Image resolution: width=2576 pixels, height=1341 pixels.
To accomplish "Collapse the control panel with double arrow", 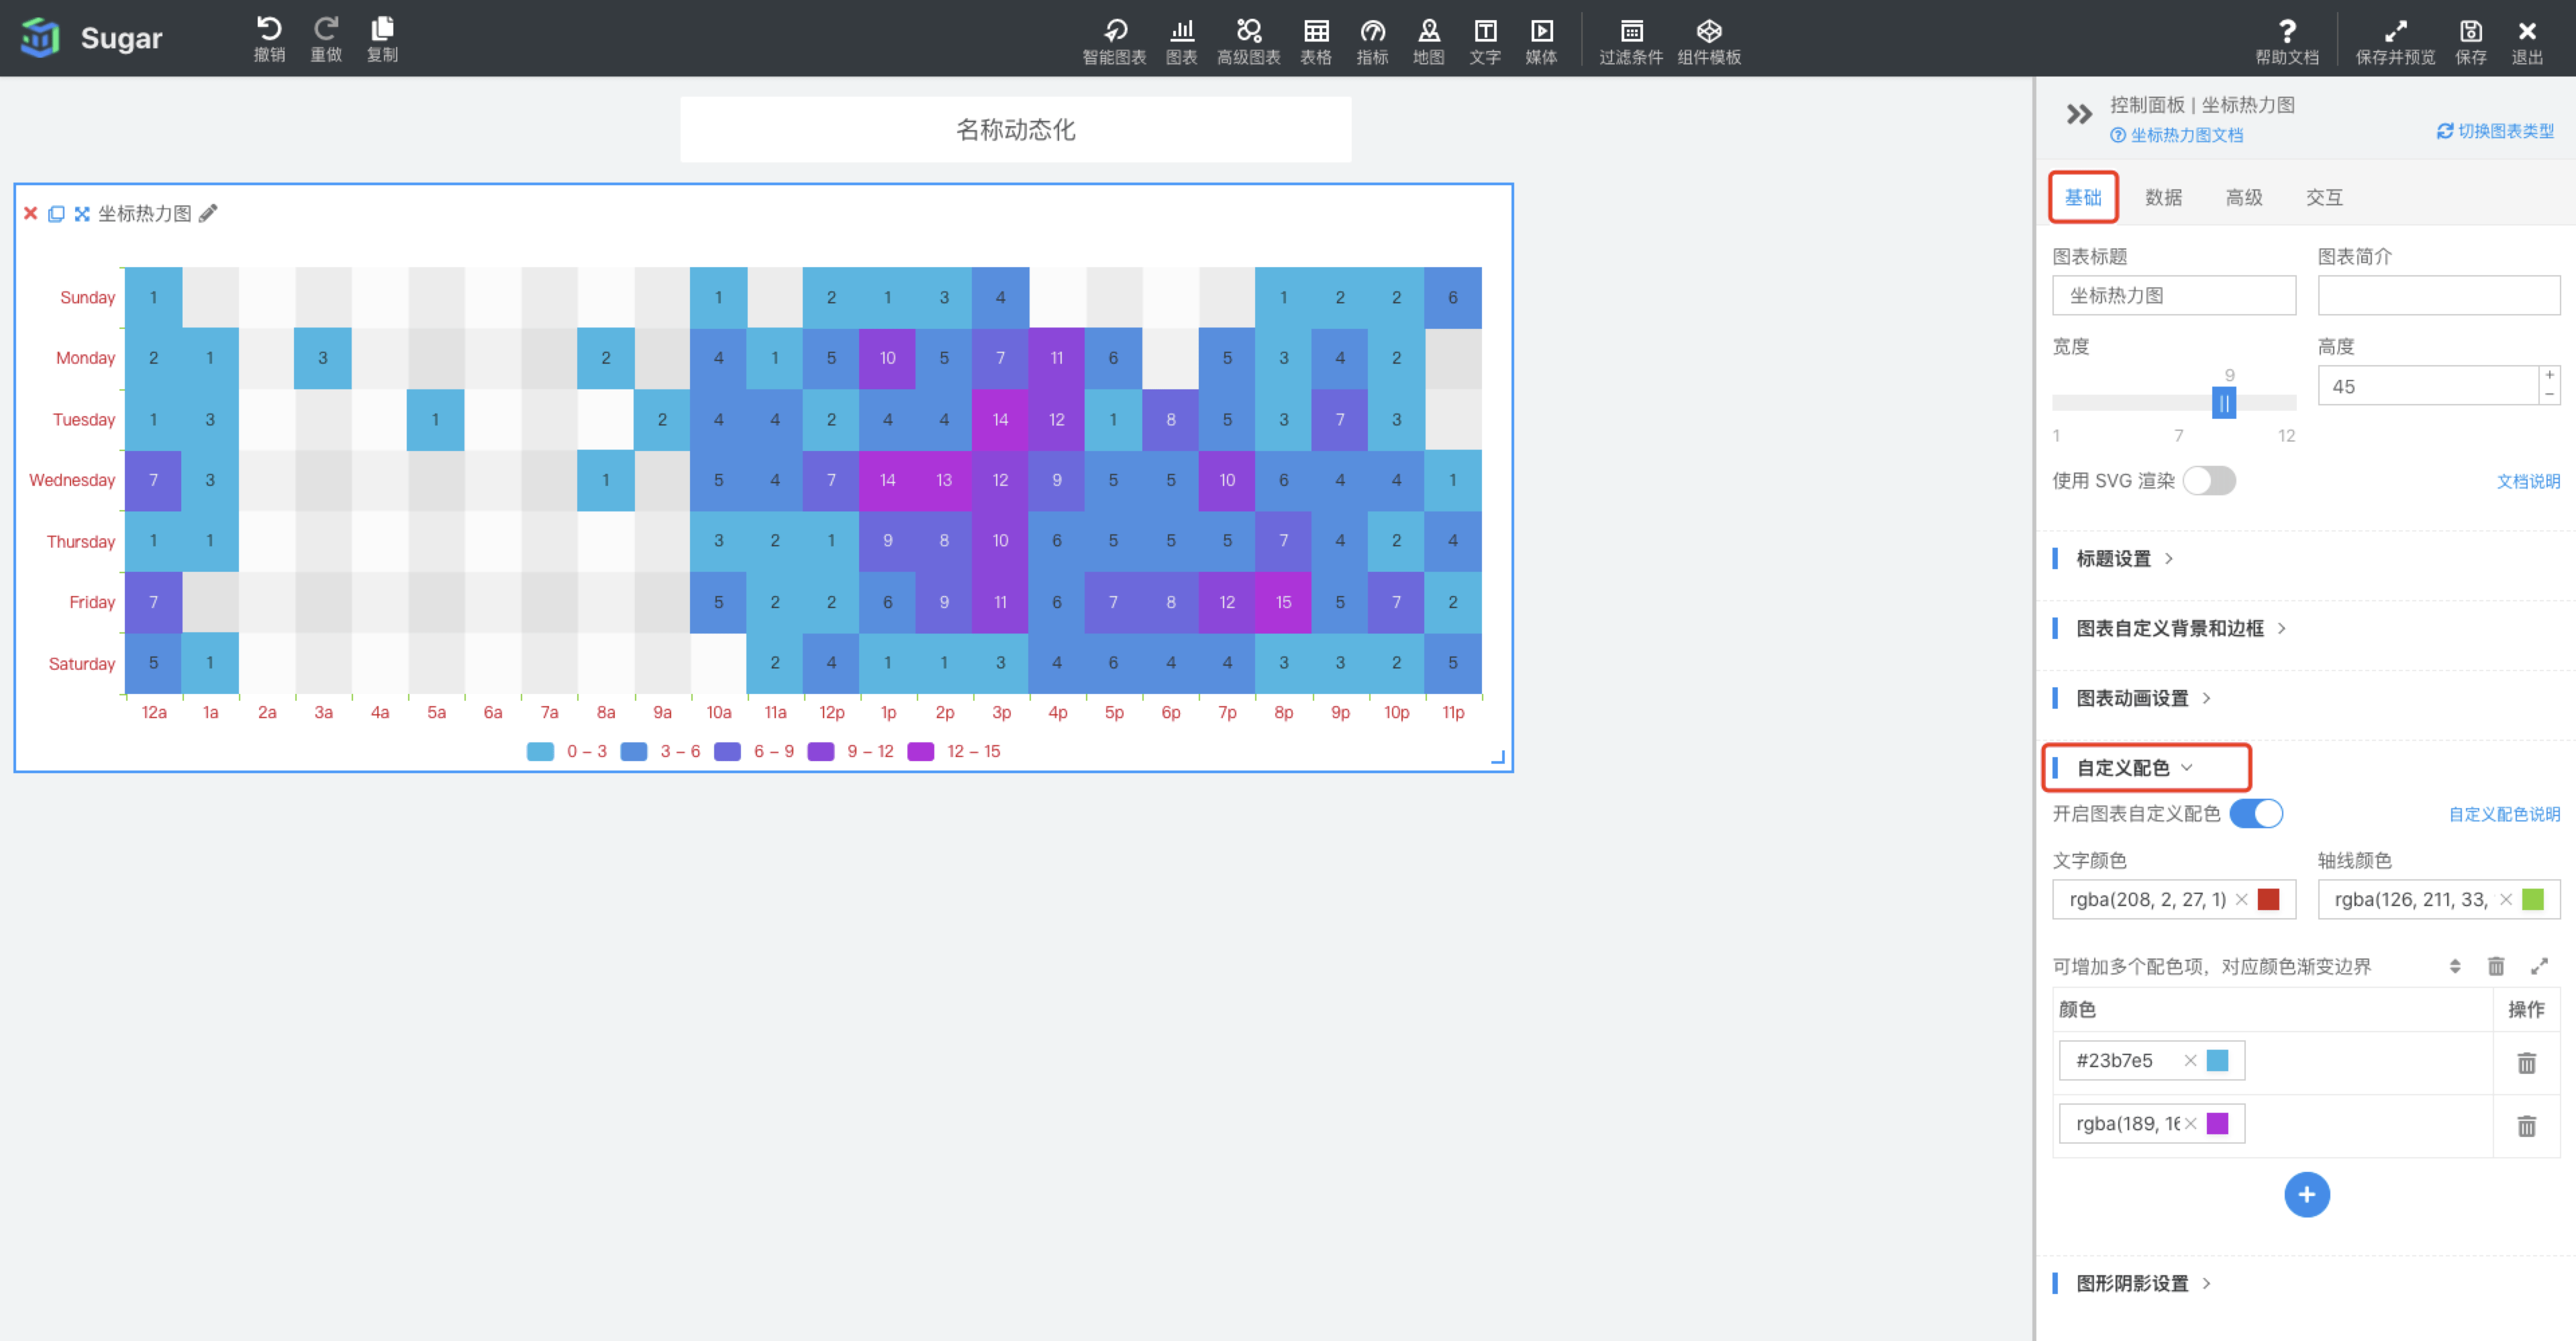I will [x=2079, y=114].
